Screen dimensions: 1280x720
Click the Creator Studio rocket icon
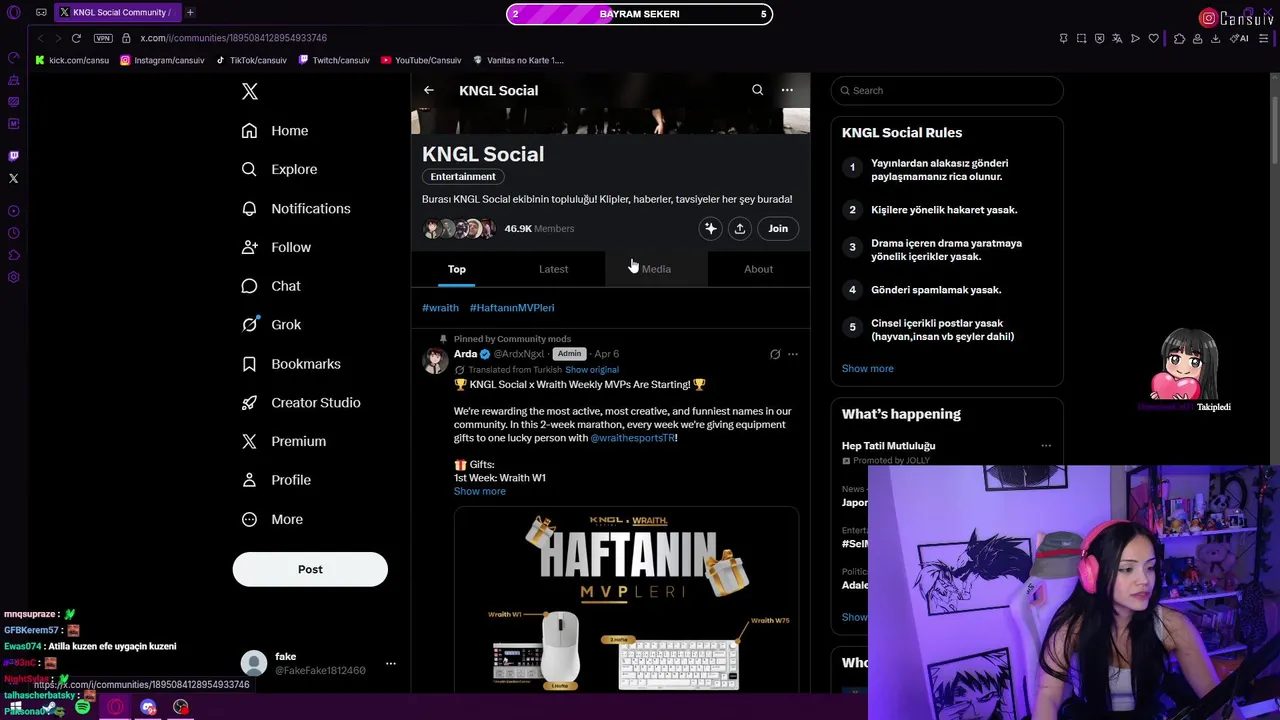(249, 403)
